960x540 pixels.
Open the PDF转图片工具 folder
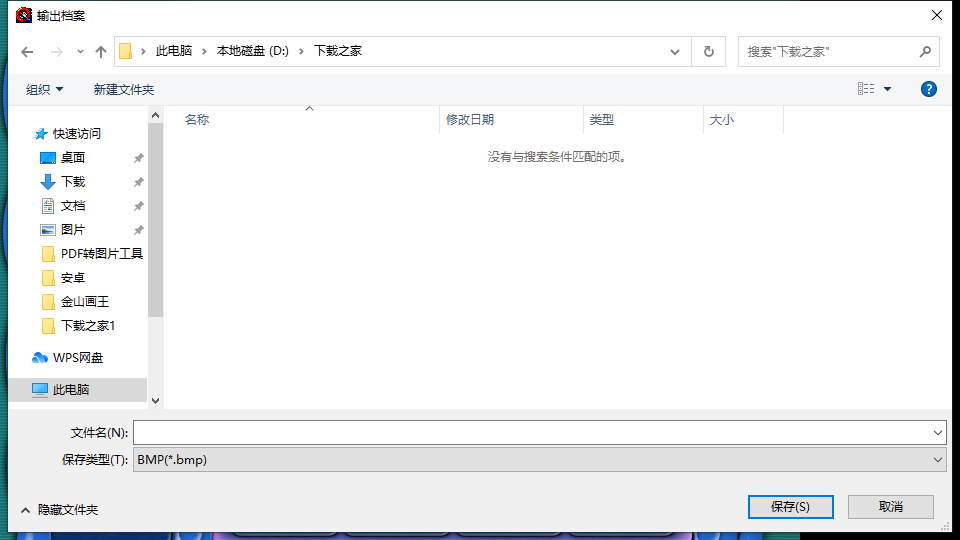click(102, 253)
